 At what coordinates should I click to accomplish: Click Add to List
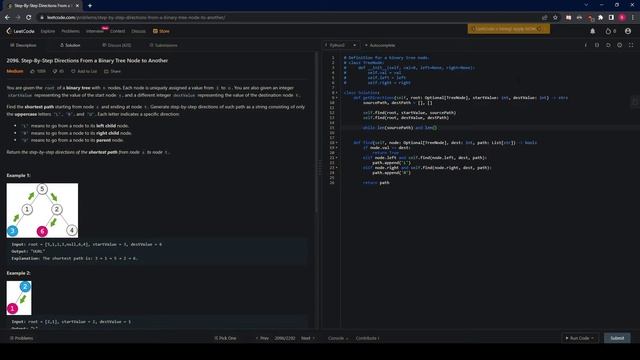point(84,71)
